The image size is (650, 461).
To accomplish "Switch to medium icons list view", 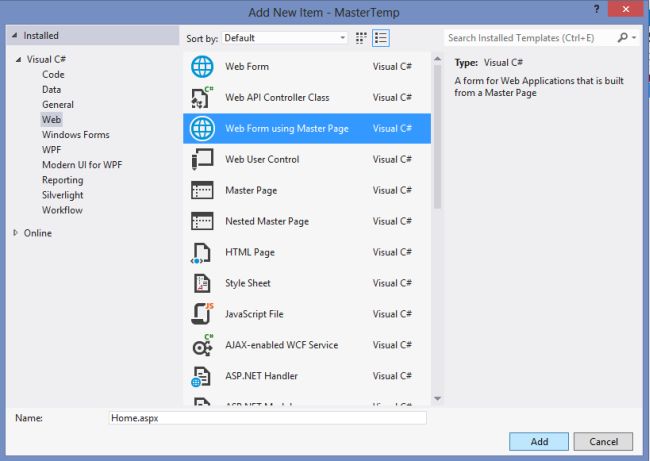I will coord(381,38).
